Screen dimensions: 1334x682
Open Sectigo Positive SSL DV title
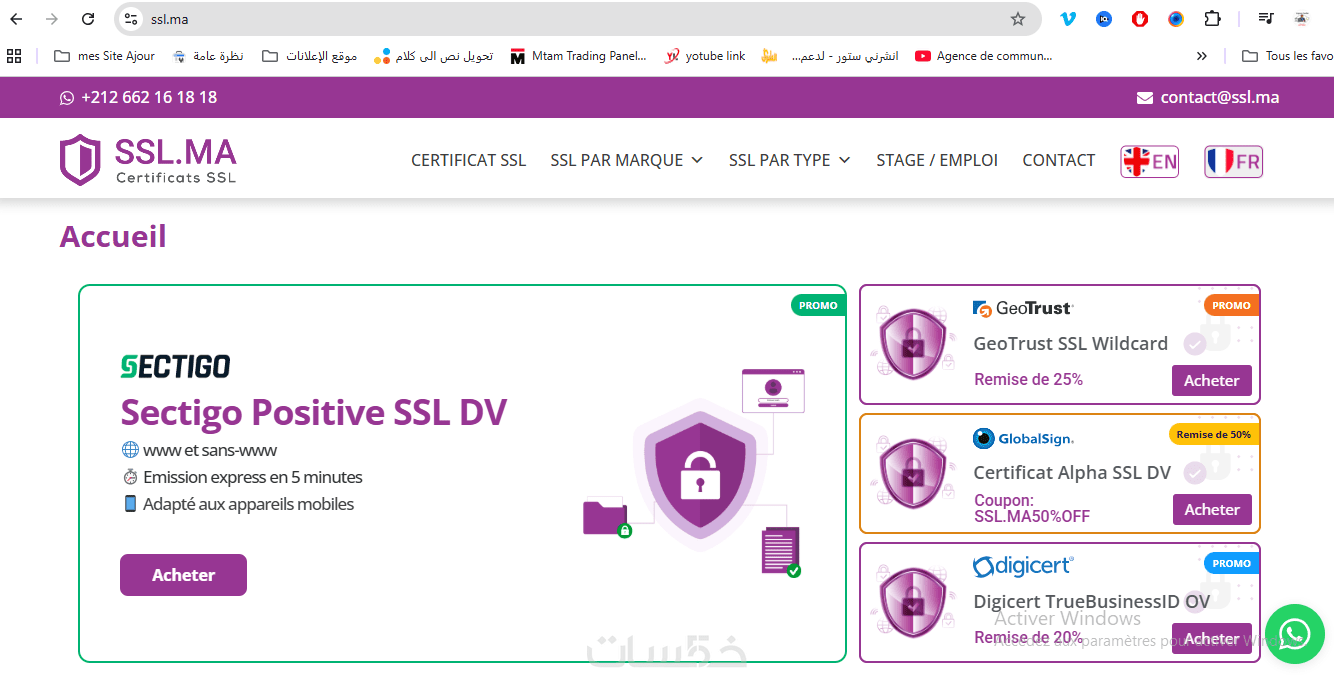tap(313, 412)
